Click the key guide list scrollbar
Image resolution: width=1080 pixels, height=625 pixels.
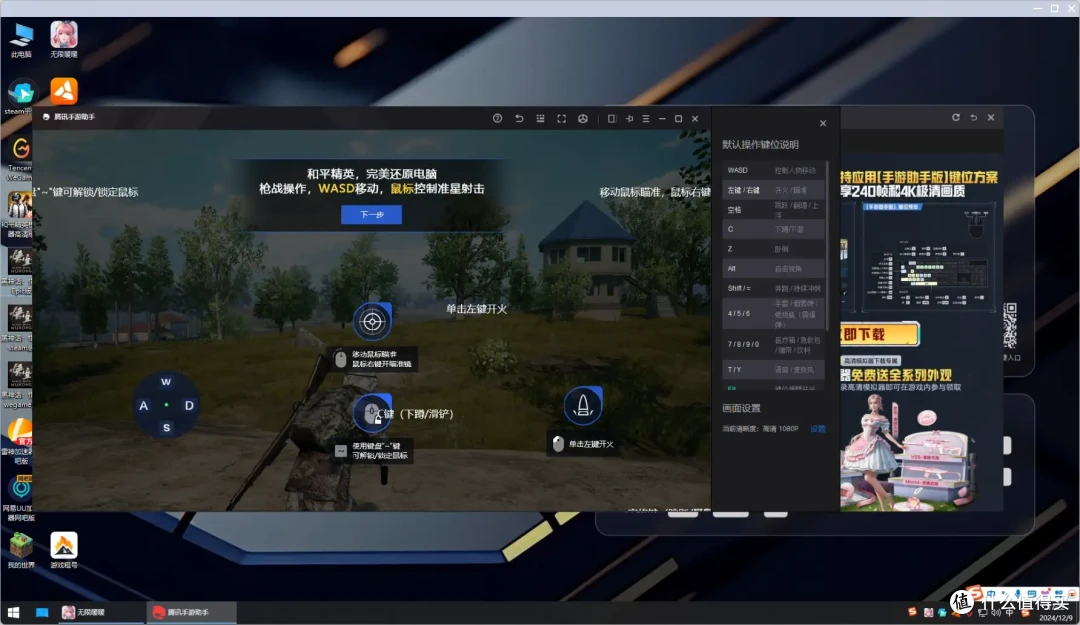coord(827,245)
